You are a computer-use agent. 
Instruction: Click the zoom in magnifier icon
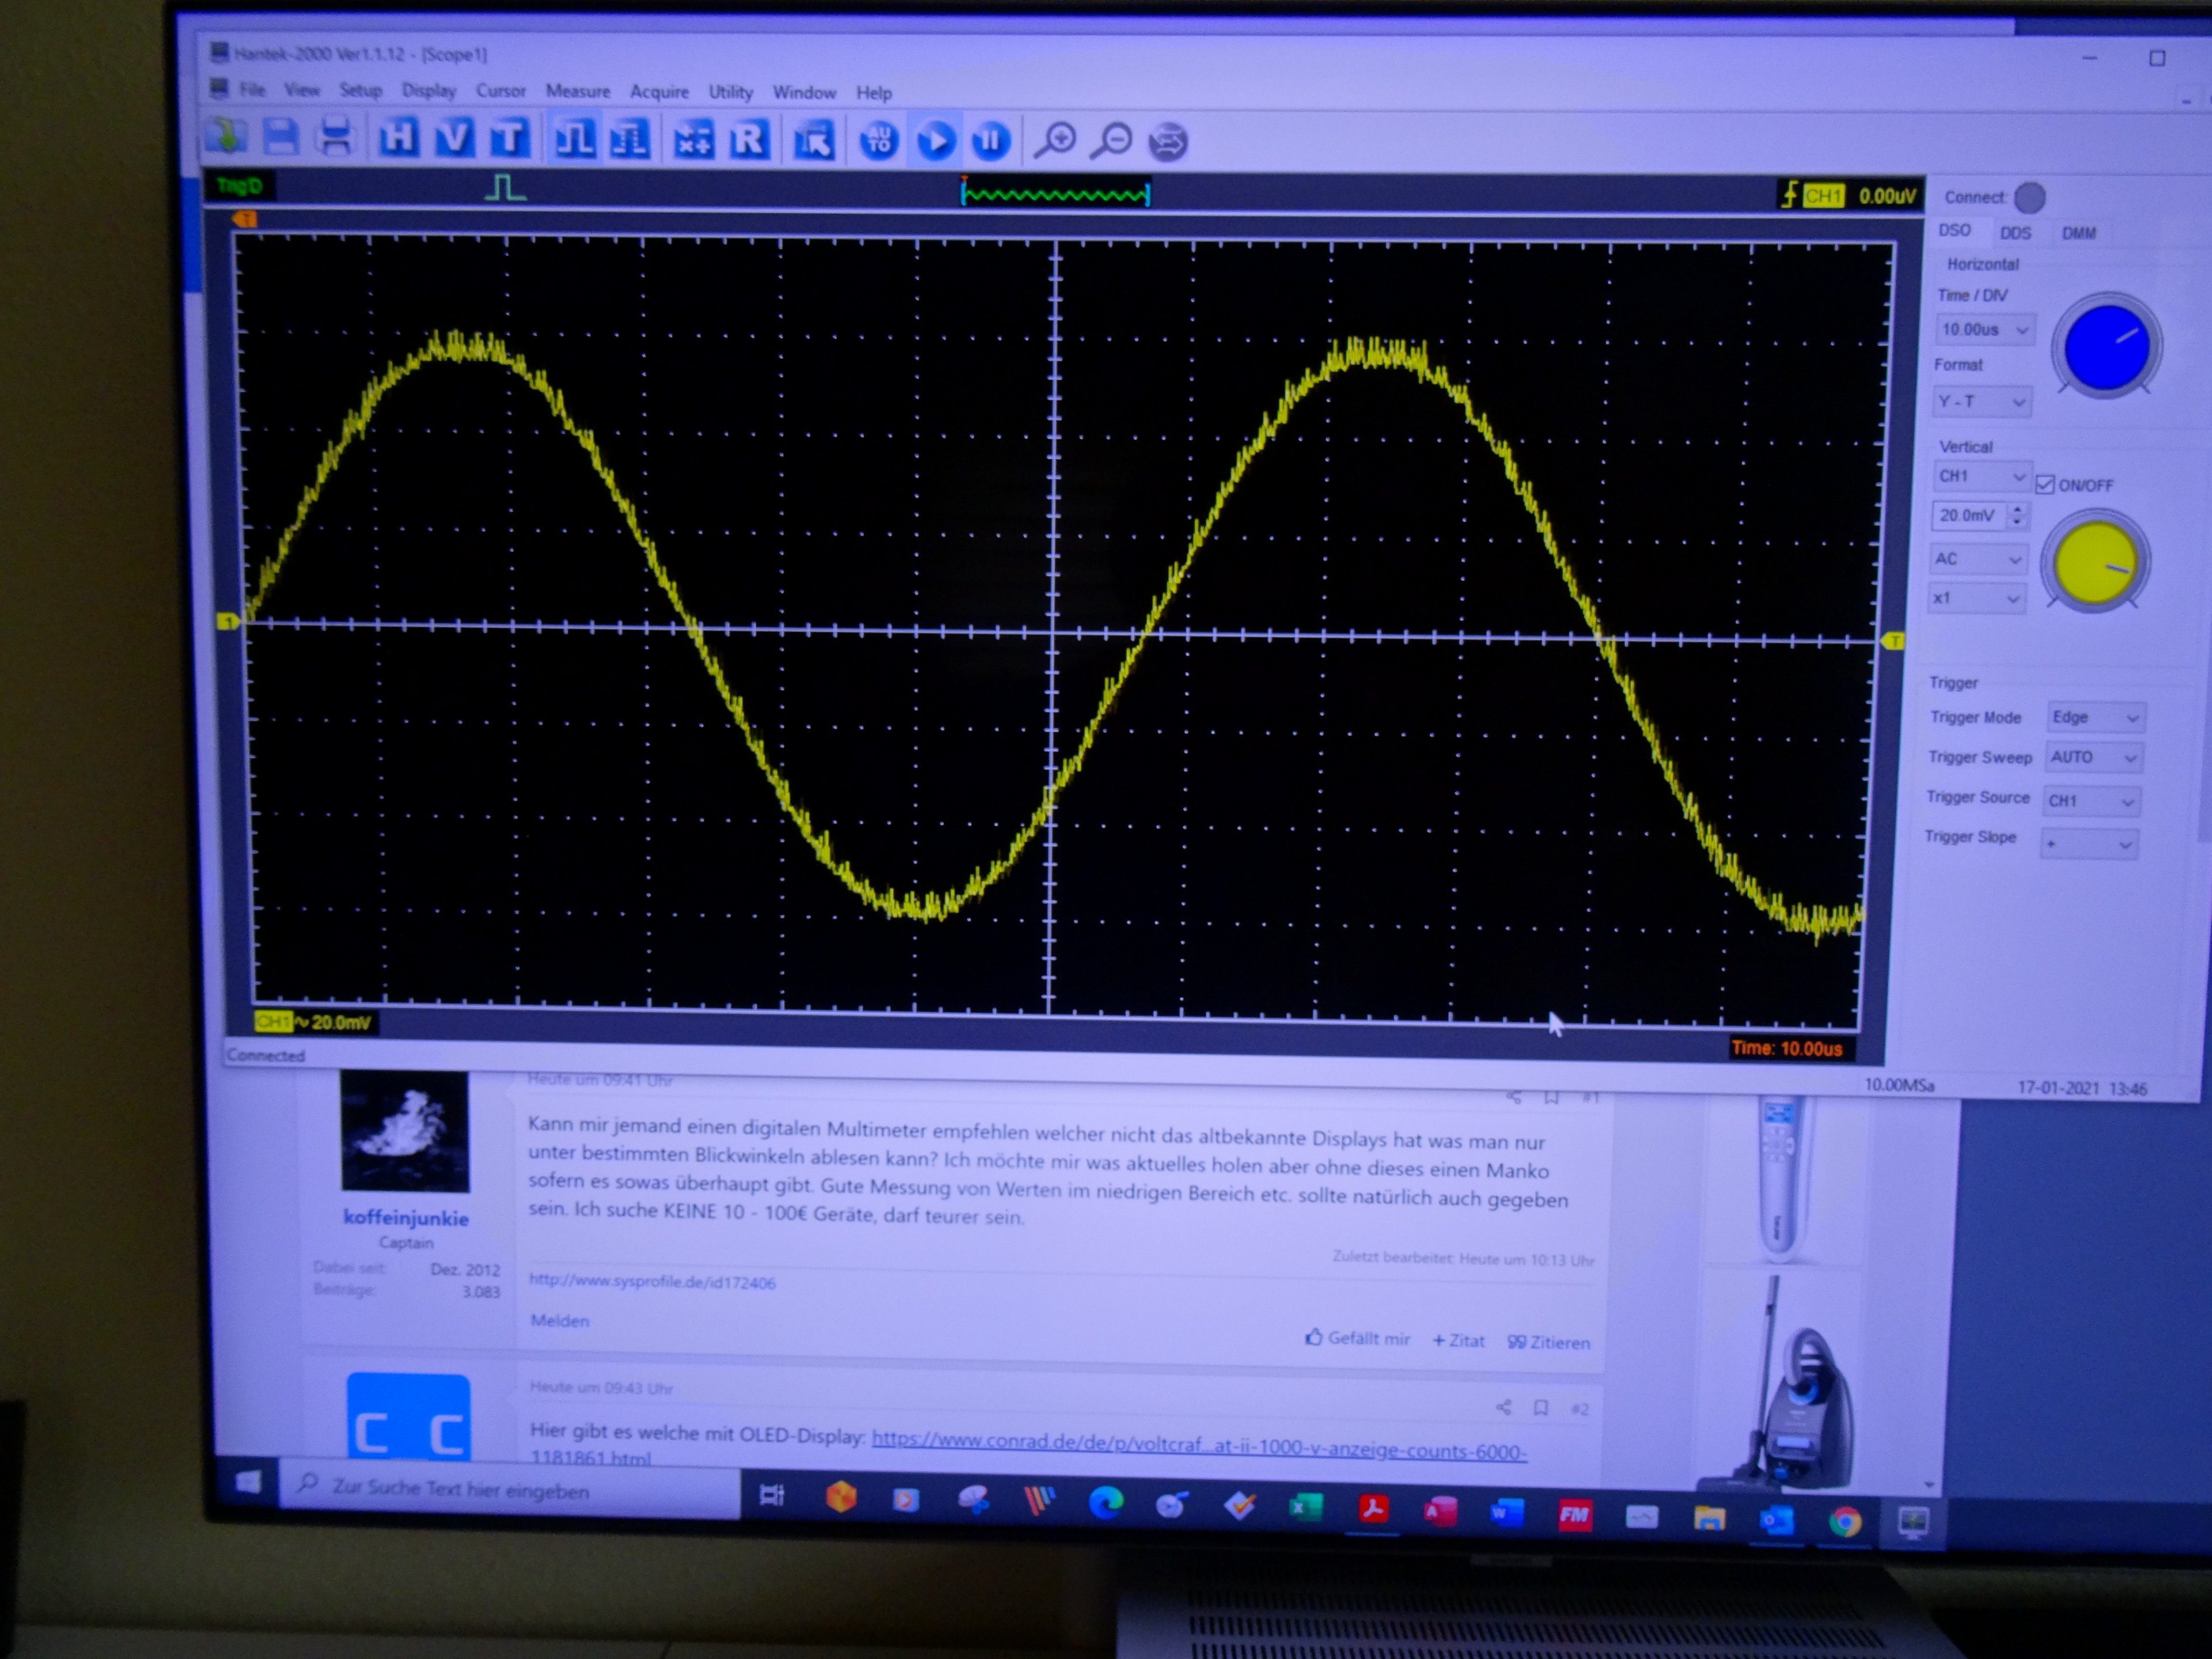pyautogui.click(x=1055, y=141)
